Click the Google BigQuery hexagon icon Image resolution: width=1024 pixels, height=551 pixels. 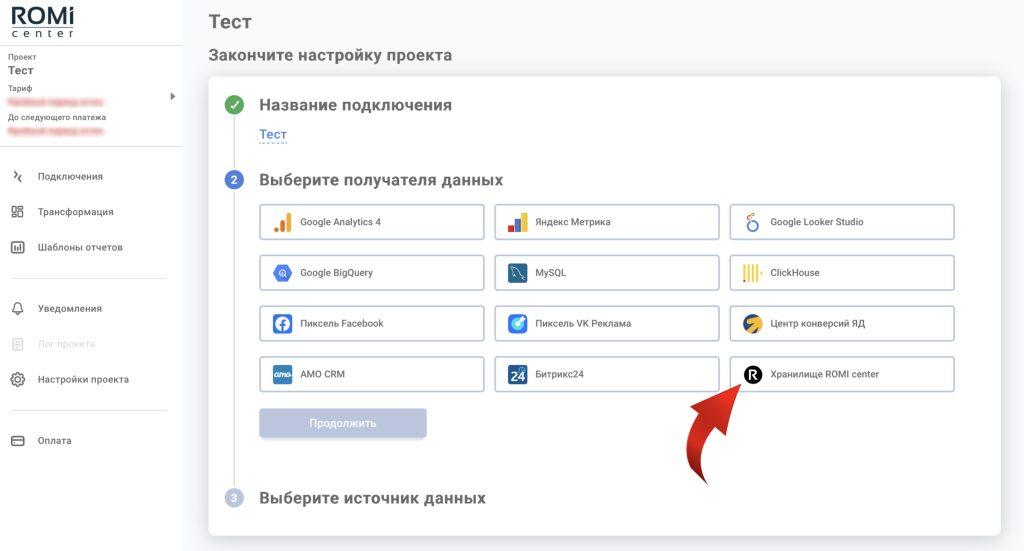point(282,273)
